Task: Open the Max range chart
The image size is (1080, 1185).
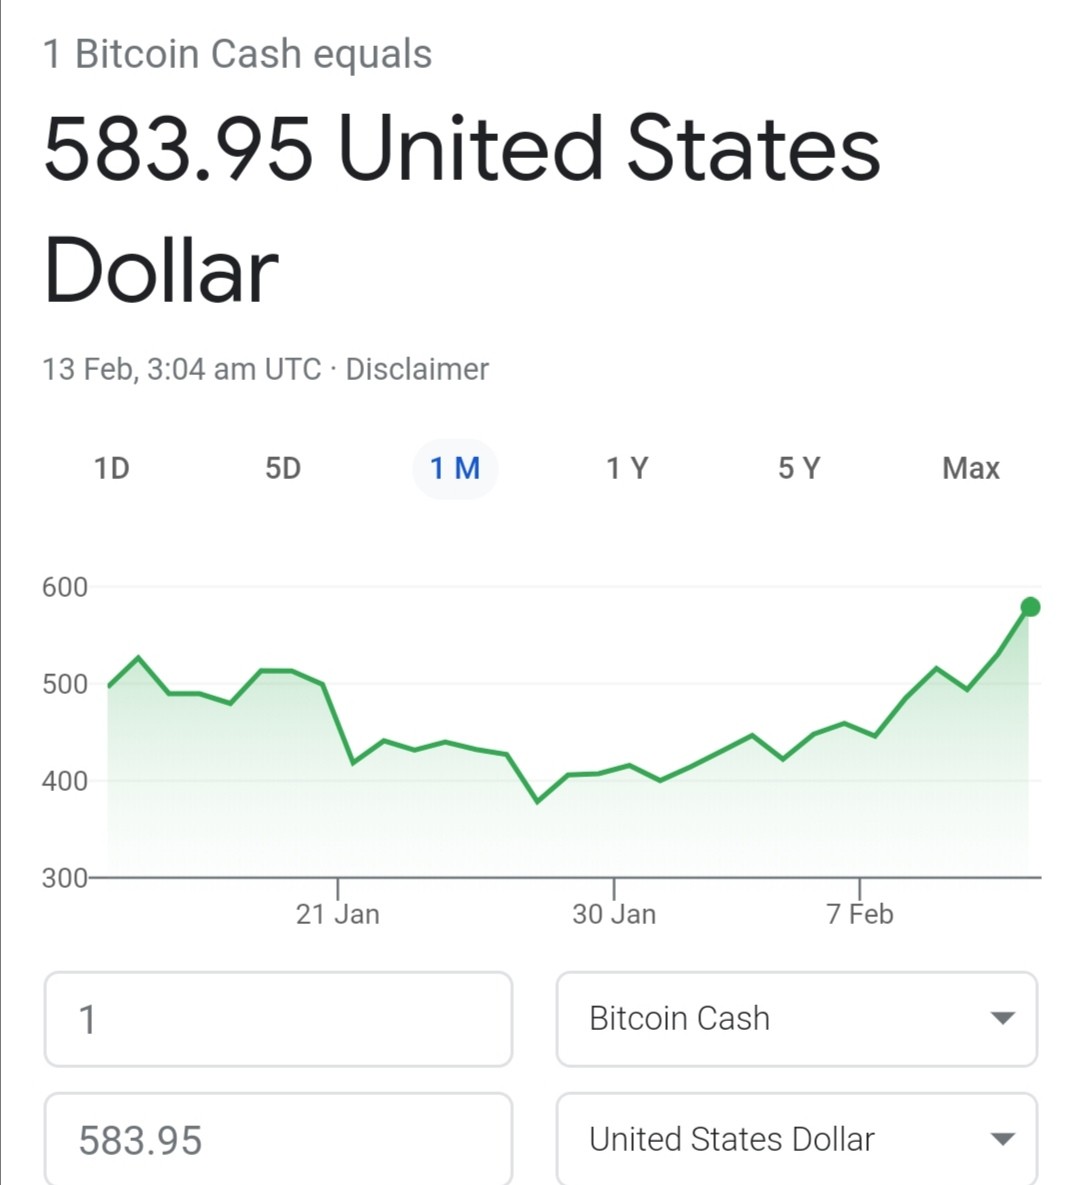Action: point(971,469)
